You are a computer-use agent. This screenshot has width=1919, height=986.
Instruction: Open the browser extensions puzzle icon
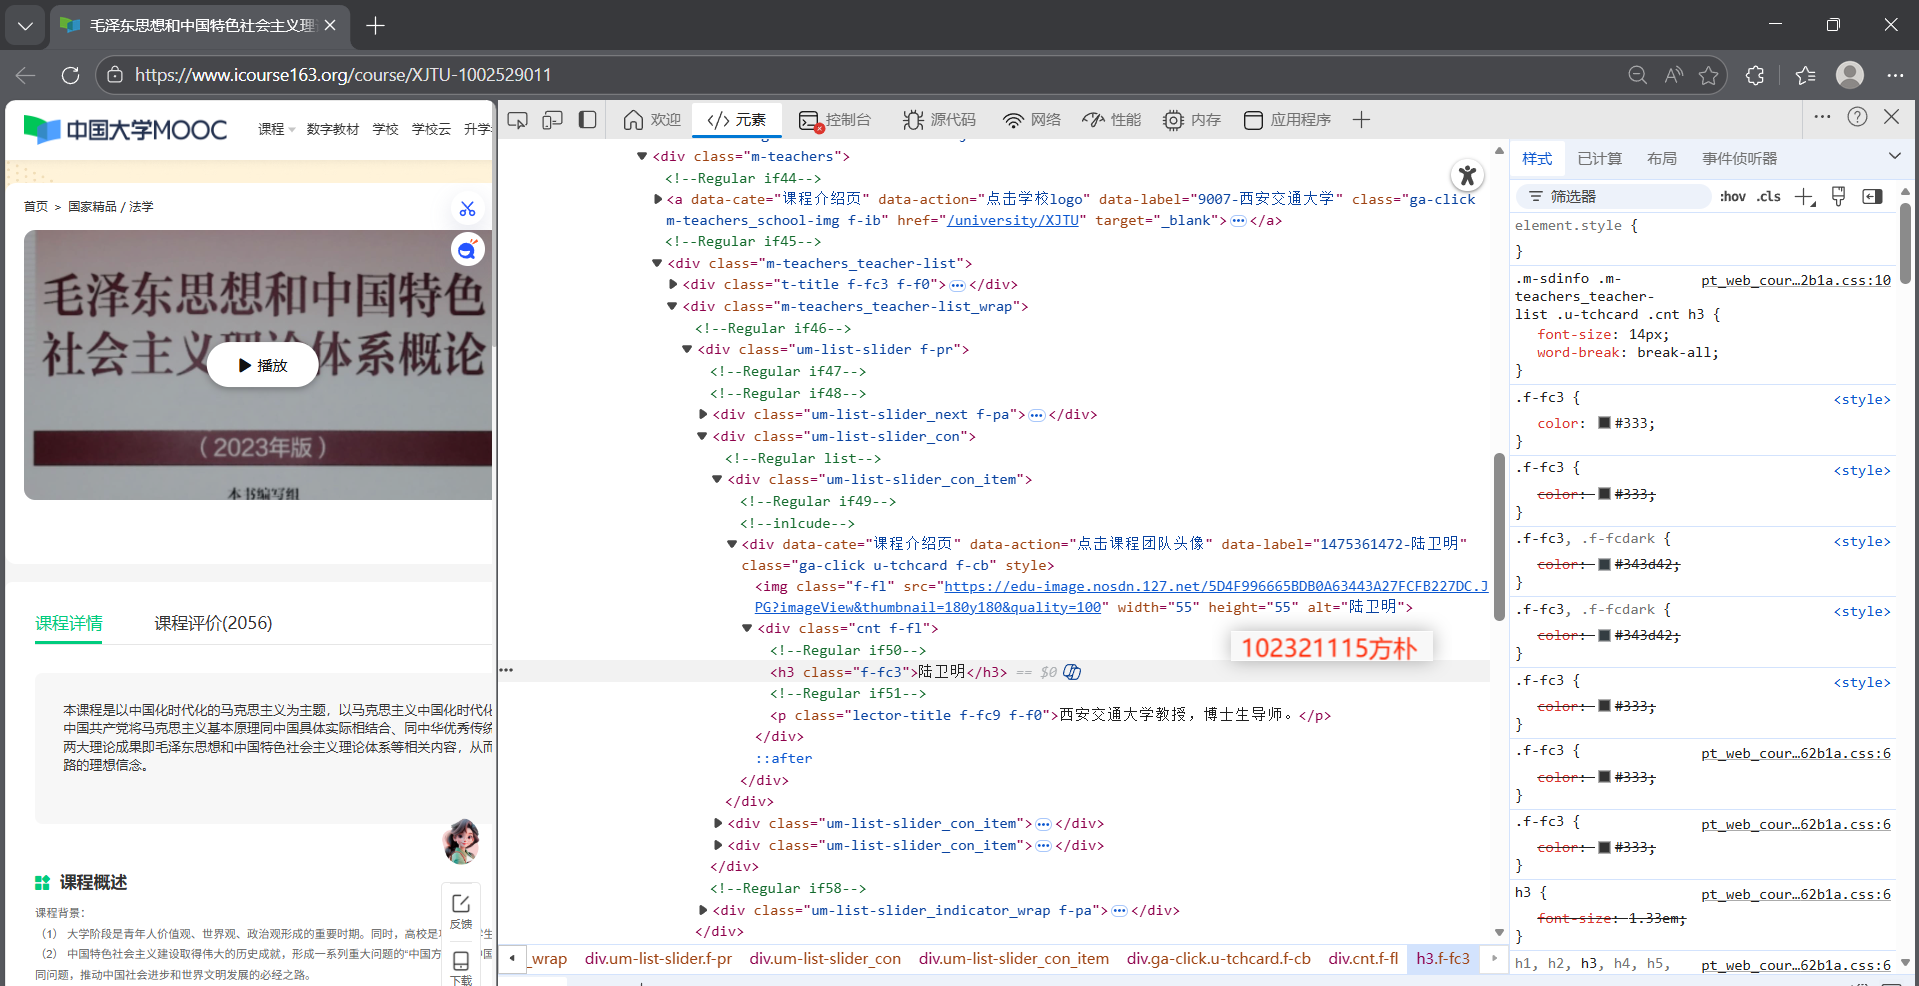1755,75
